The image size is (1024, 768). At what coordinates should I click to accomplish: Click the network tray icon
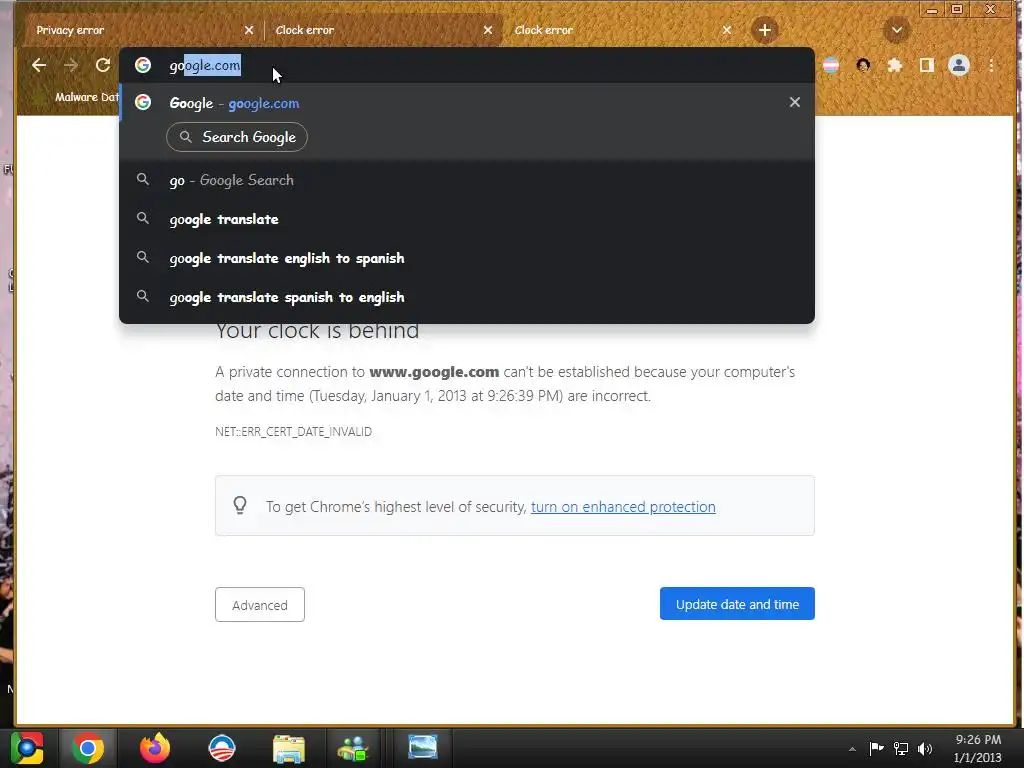pyautogui.click(x=901, y=748)
